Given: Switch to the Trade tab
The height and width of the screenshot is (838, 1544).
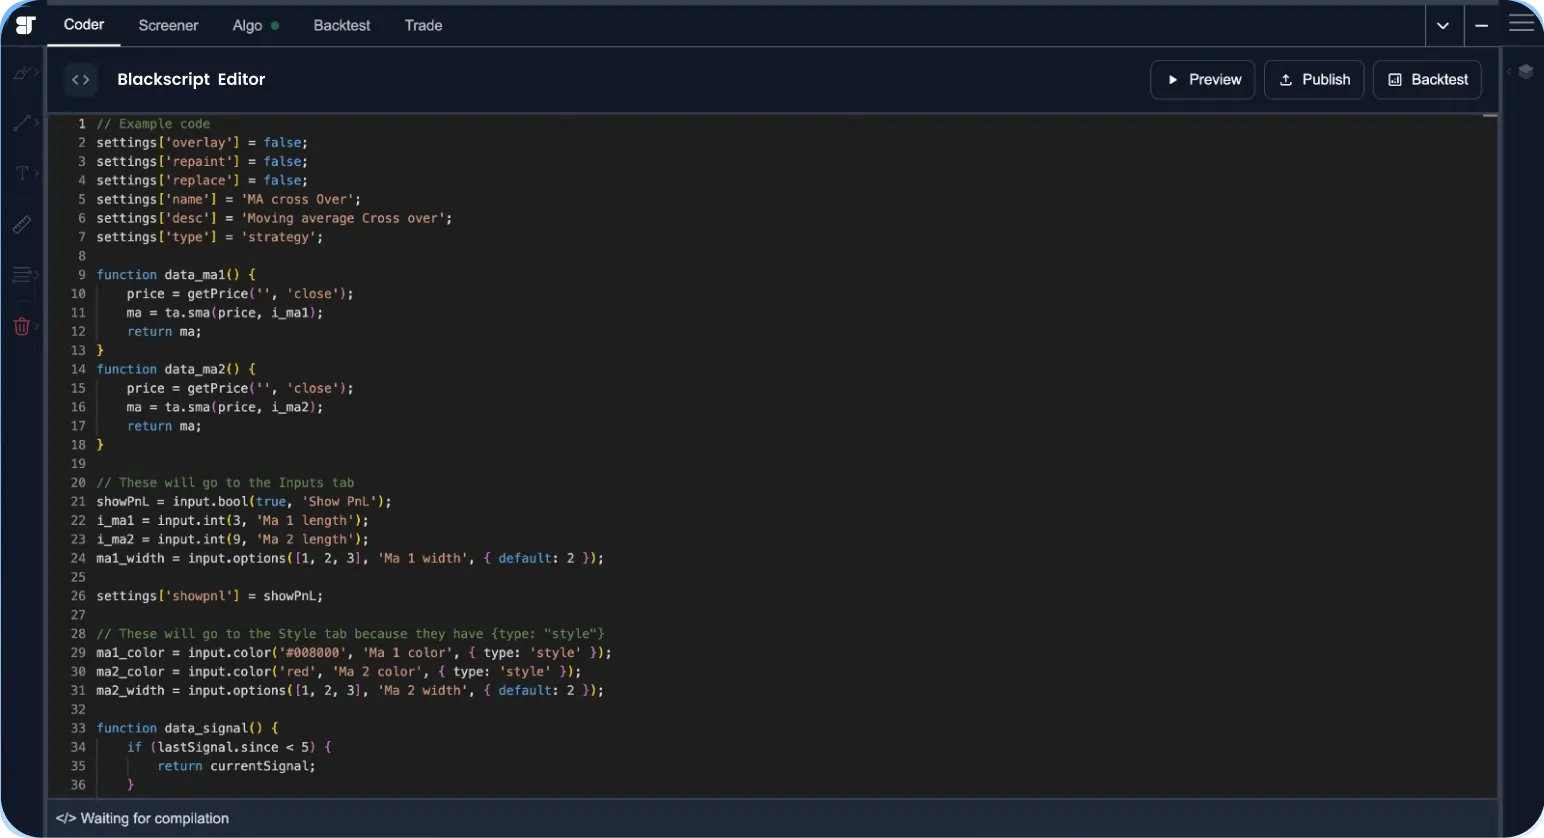Looking at the screenshot, I should [x=423, y=26].
